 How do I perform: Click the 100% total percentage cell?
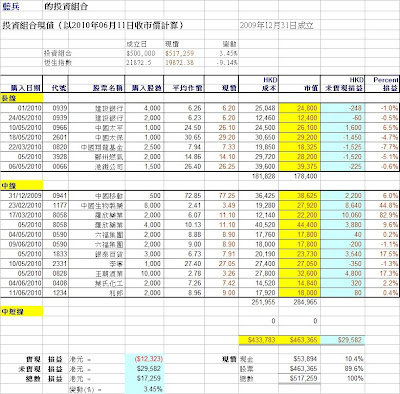[343, 378]
